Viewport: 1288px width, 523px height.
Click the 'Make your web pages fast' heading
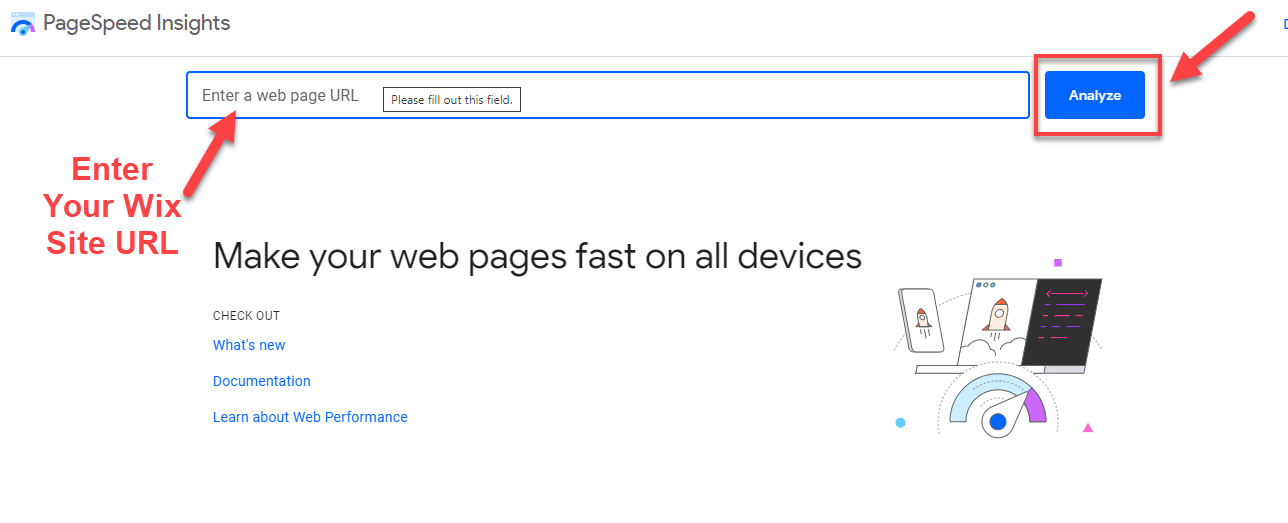pos(537,256)
